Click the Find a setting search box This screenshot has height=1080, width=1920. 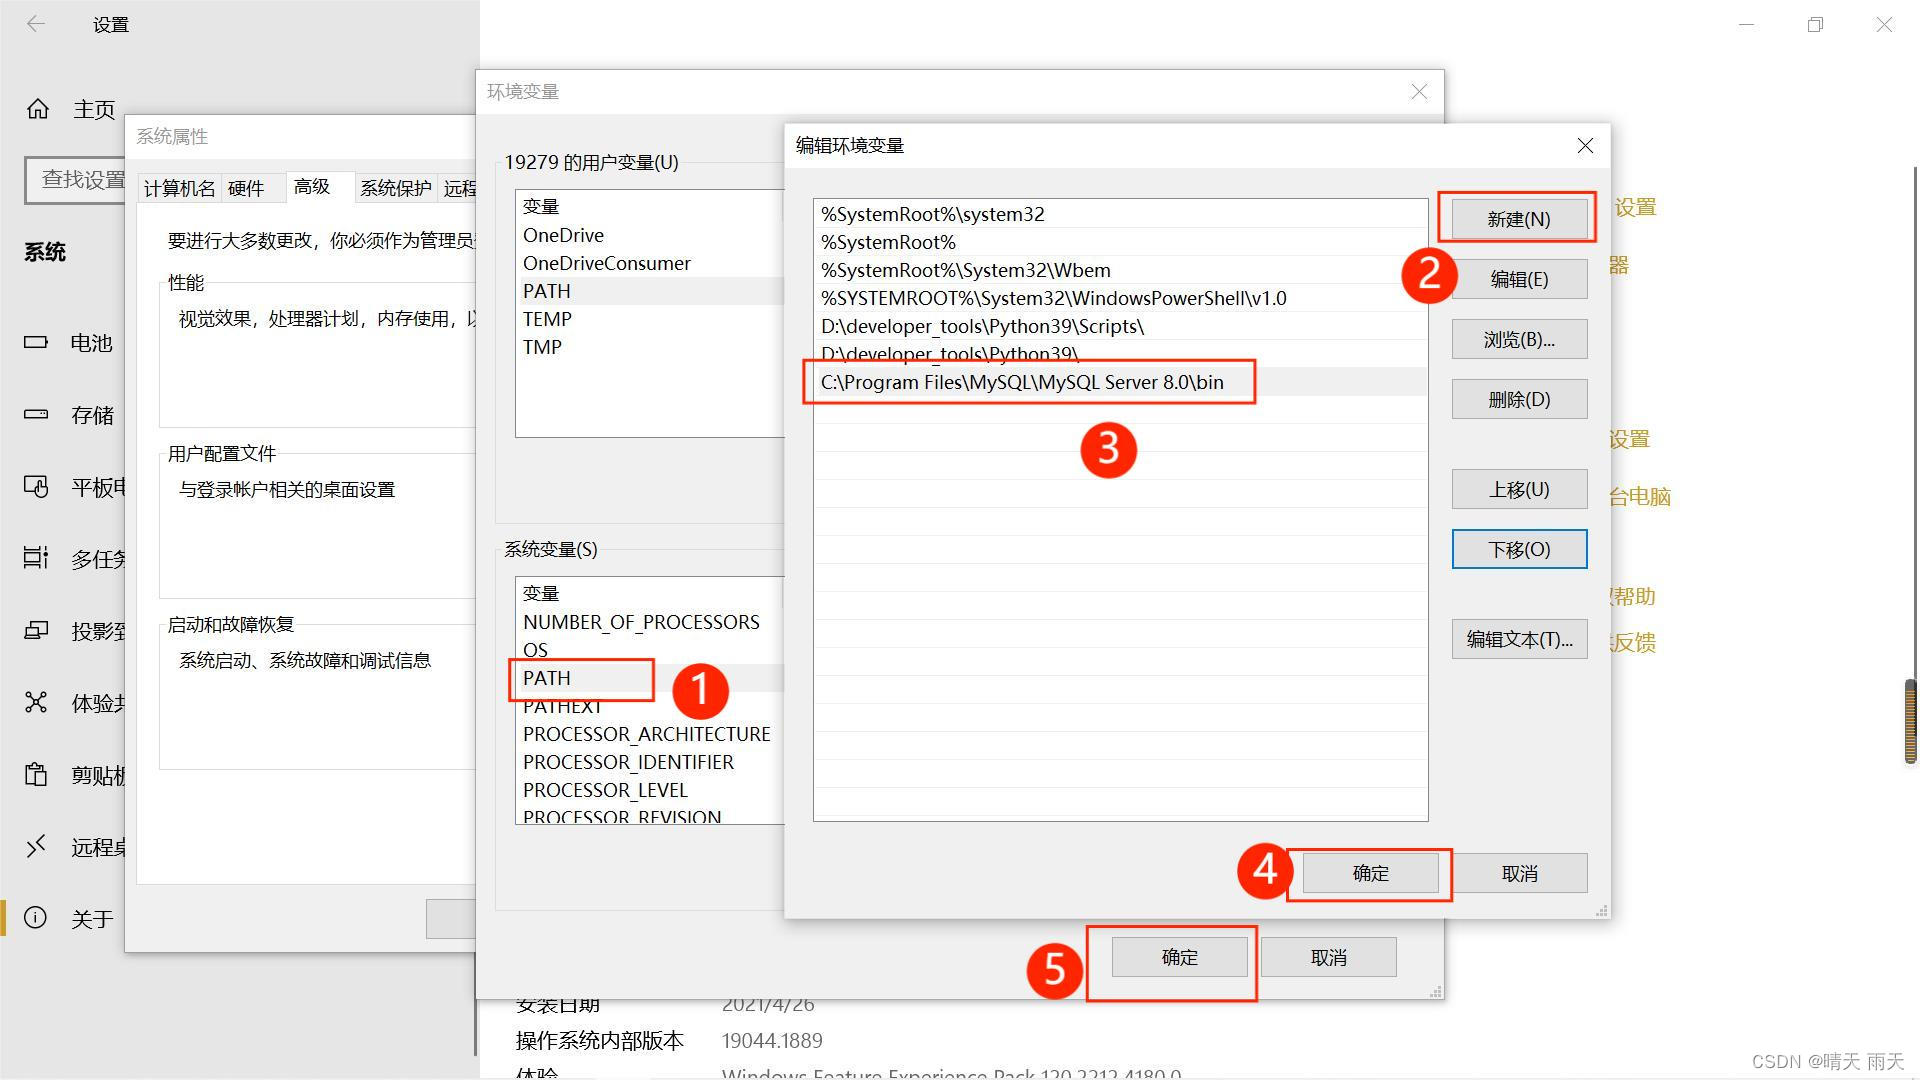click(75, 180)
